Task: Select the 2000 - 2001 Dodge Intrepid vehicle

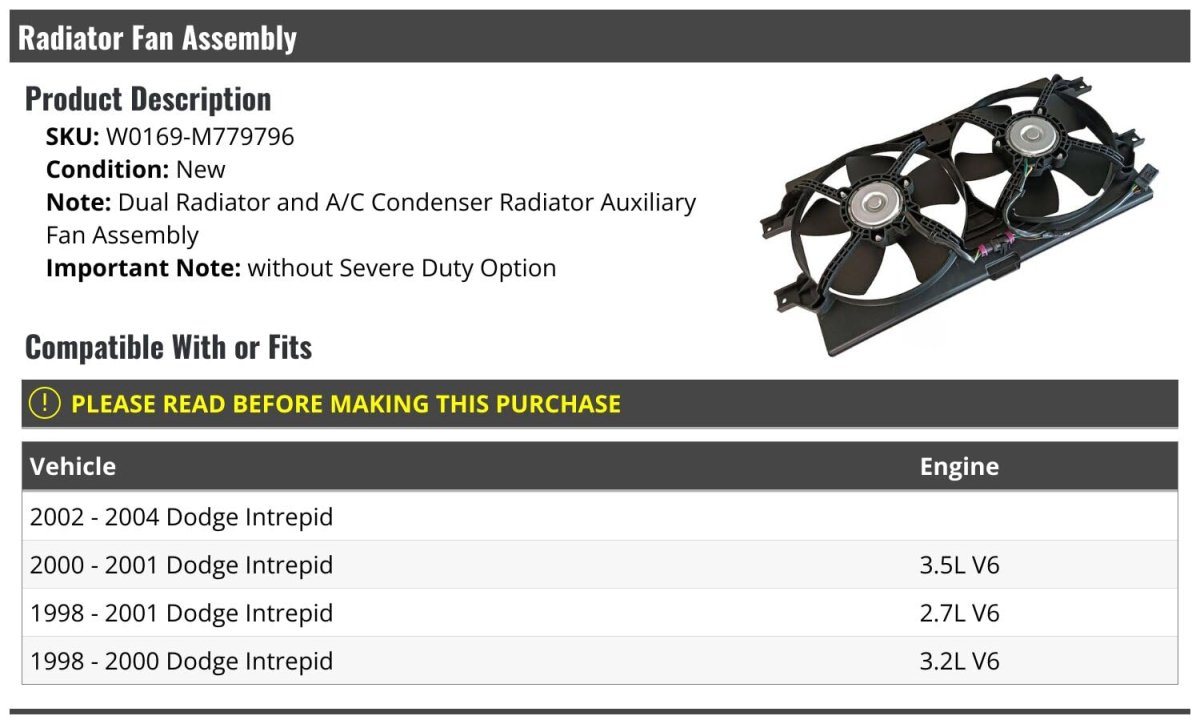Action: (181, 565)
